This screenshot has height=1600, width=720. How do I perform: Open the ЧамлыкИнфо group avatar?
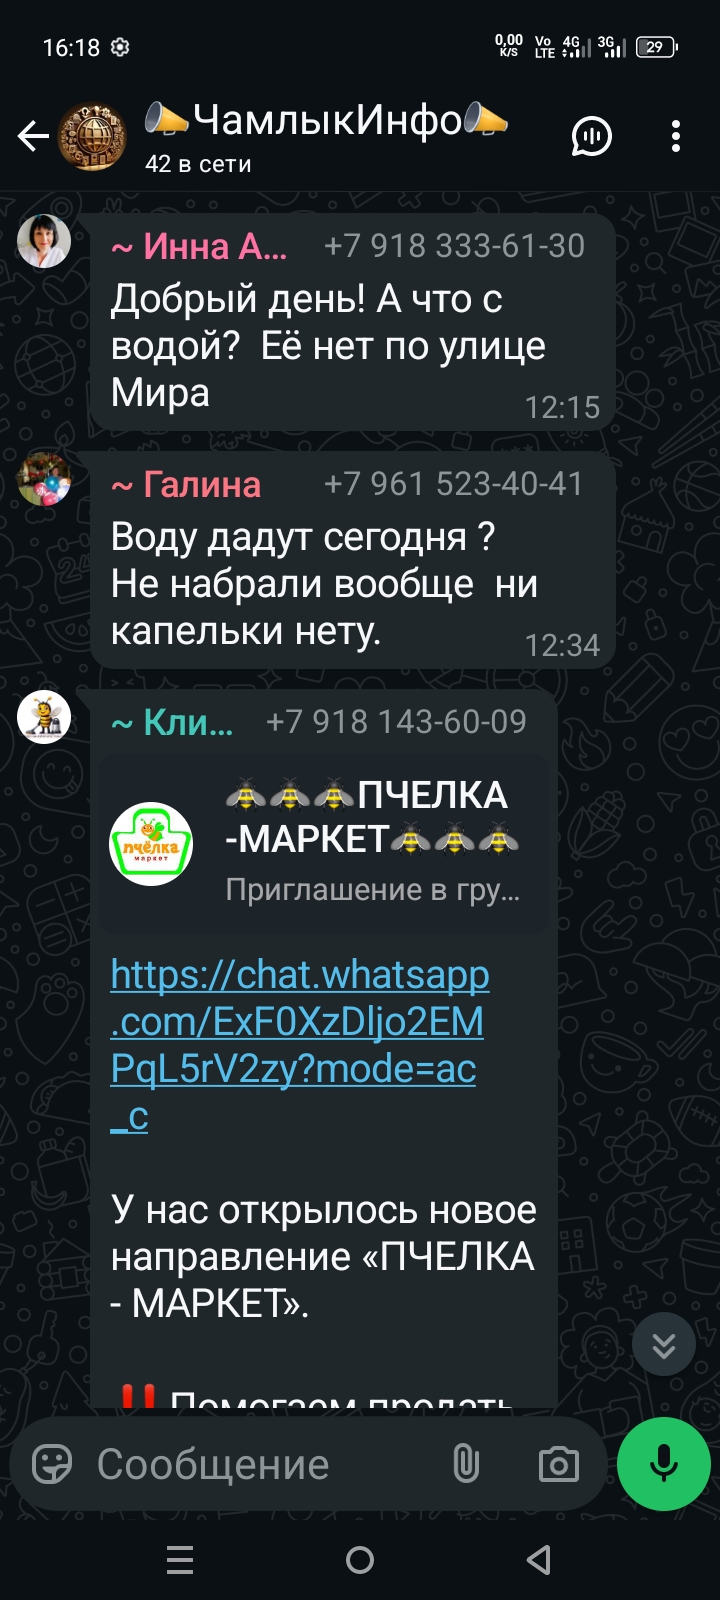coord(92,136)
